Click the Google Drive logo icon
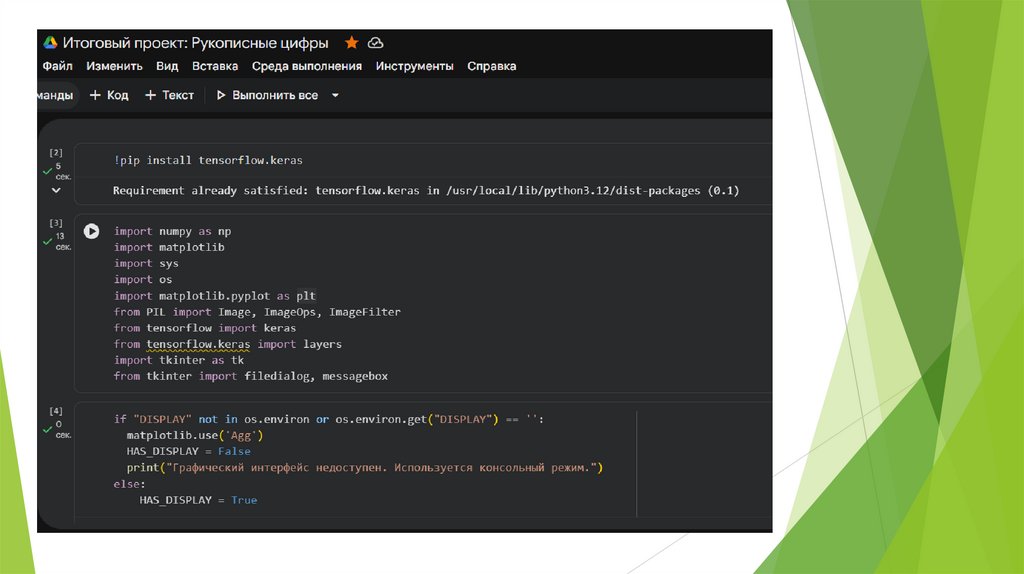Image resolution: width=1024 pixels, height=574 pixels. tap(50, 43)
